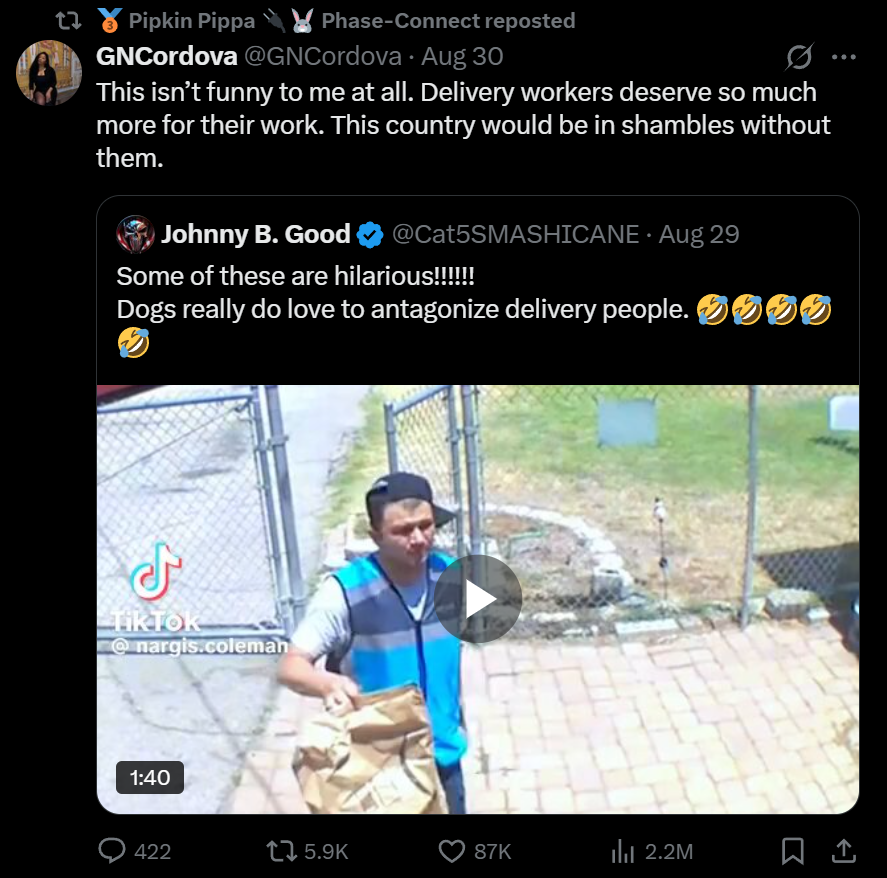Open the @Cat5SMASHICANE handle
The height and width of the screenshot is (878, 887).
point(515,234)
